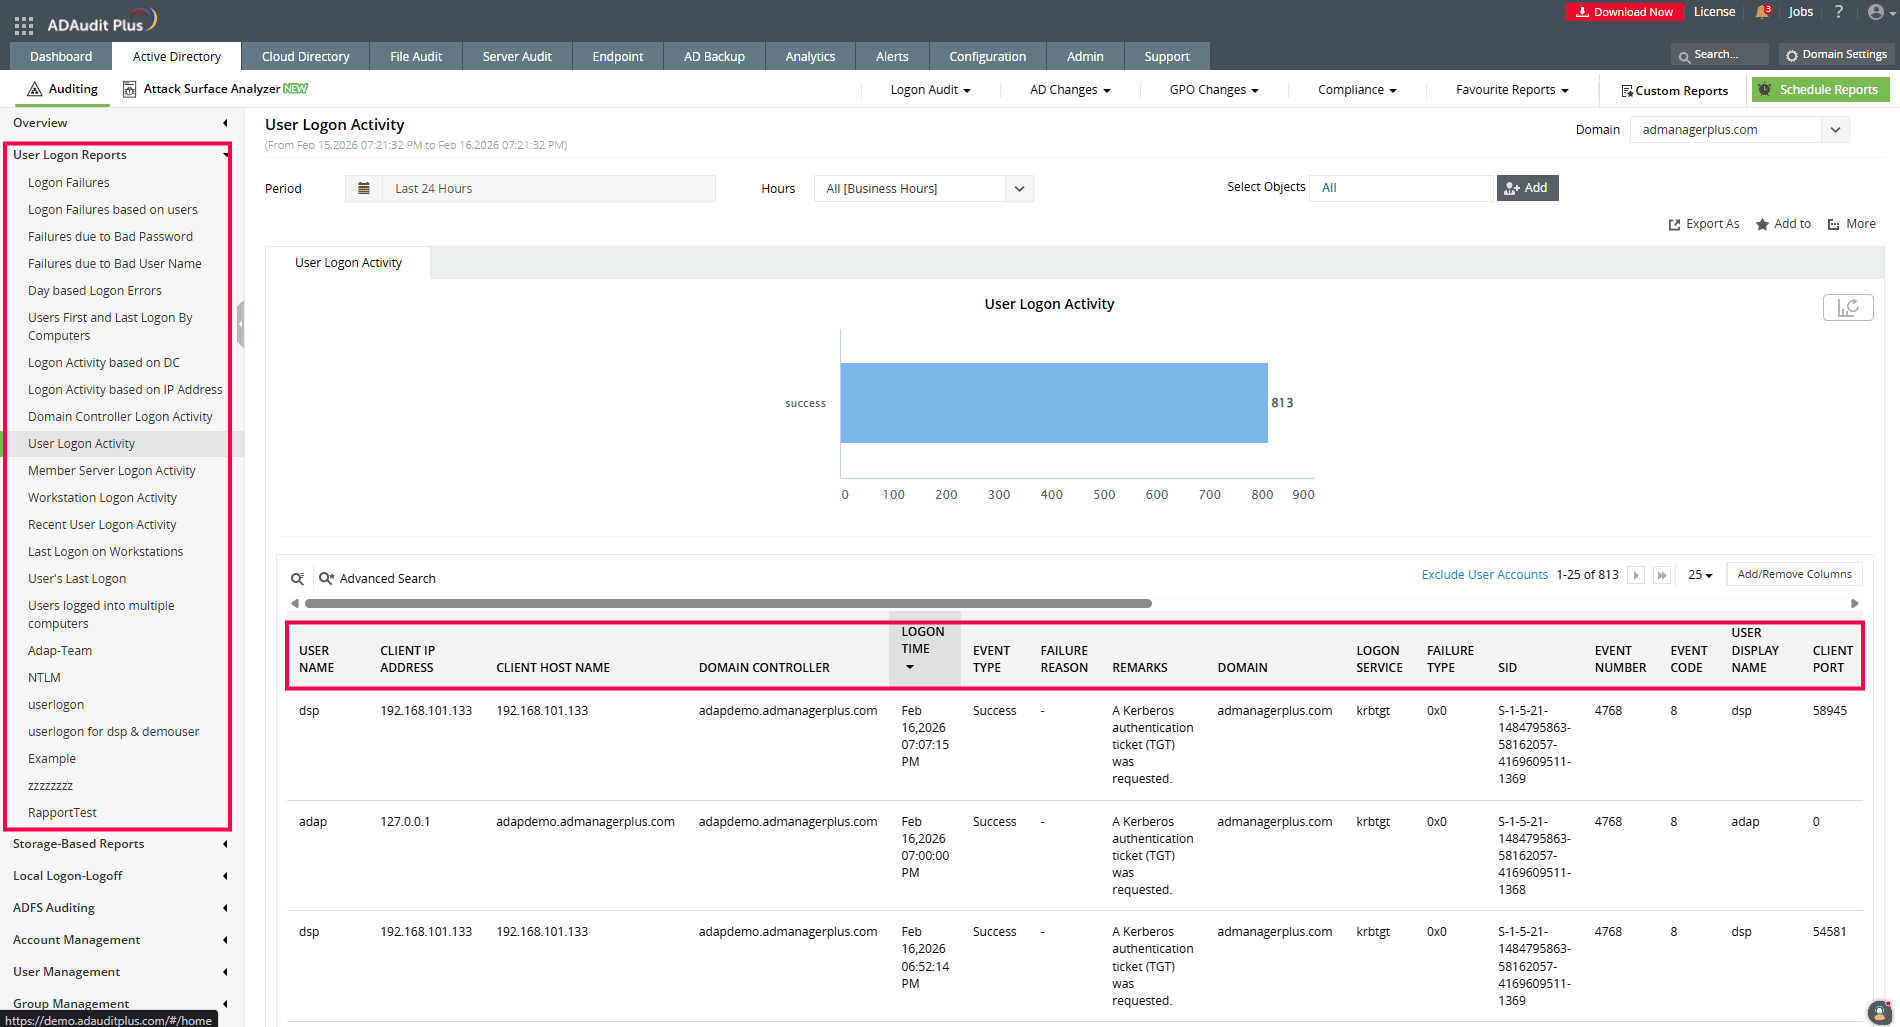Click the Add button beside Select Objects

click(x=1527, y=187)
